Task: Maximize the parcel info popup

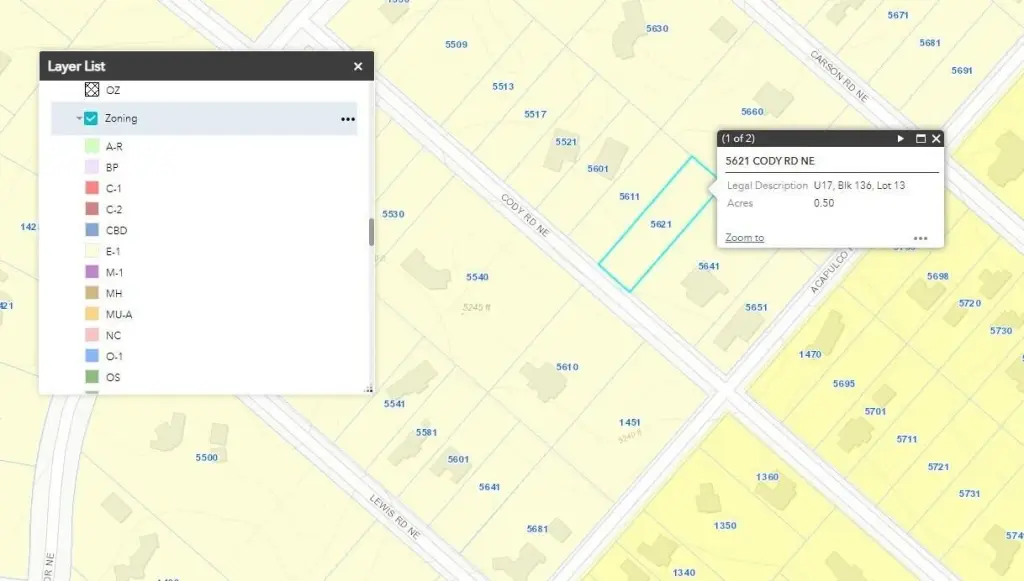Action: tap(920, 139)
